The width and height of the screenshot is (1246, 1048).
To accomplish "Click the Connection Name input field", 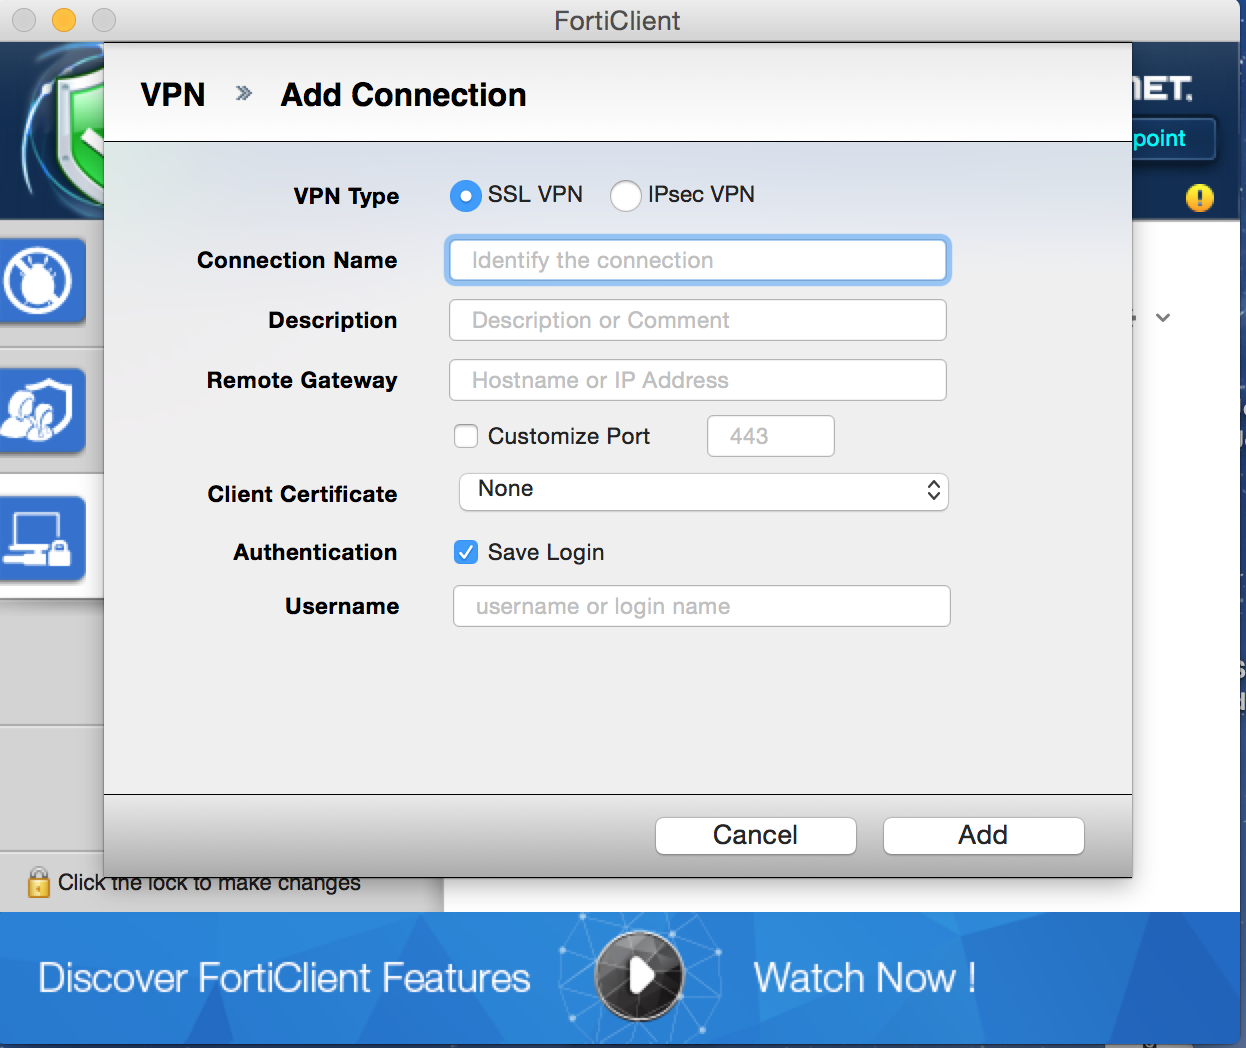I will 697,260.
